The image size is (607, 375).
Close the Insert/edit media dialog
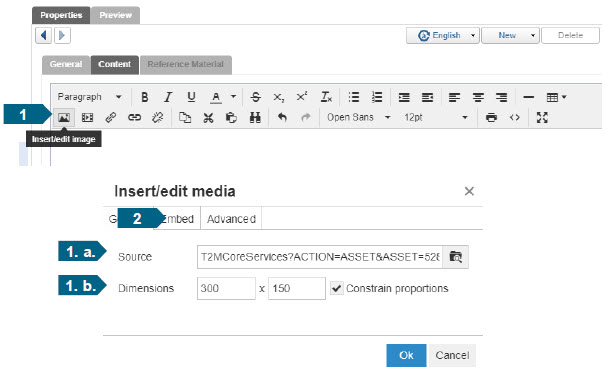(x=469, y=191)
